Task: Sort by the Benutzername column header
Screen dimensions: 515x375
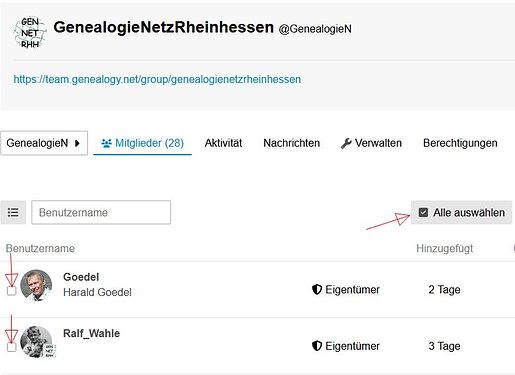Action: (x=40, y=248)
